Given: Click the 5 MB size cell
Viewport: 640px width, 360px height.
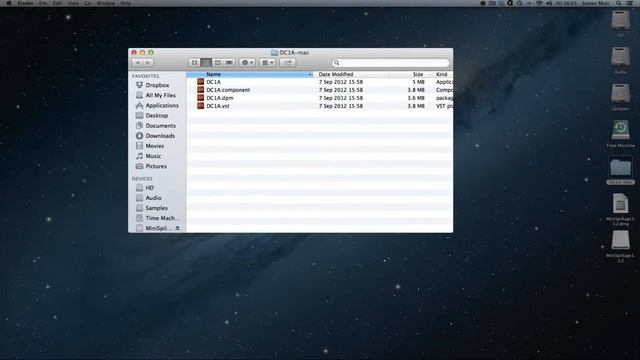Looking at the screenshot, I should click(418, 82).
